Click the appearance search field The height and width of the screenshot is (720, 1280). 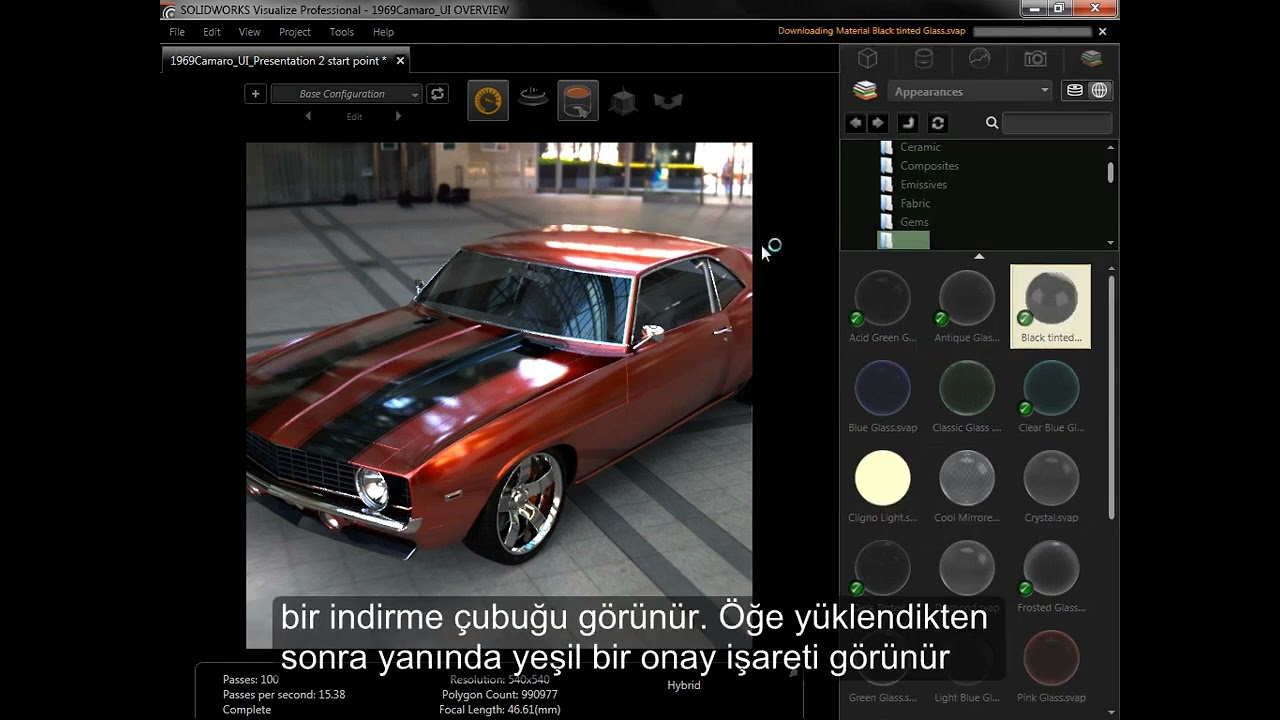point(1057,123)
